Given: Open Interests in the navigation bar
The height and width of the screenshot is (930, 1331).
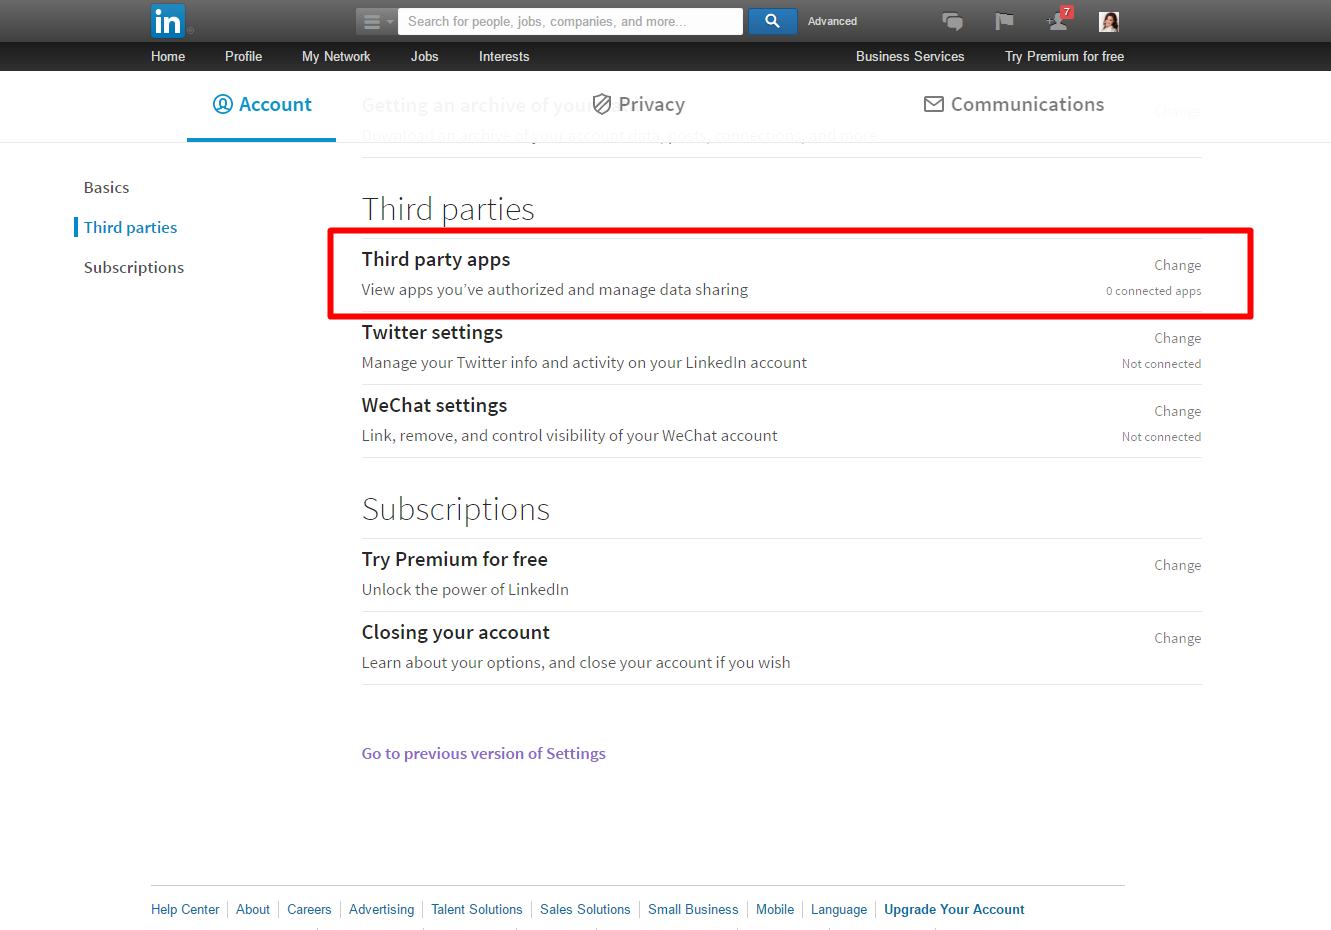Looking at the screenshot, I should click(504, 56).
